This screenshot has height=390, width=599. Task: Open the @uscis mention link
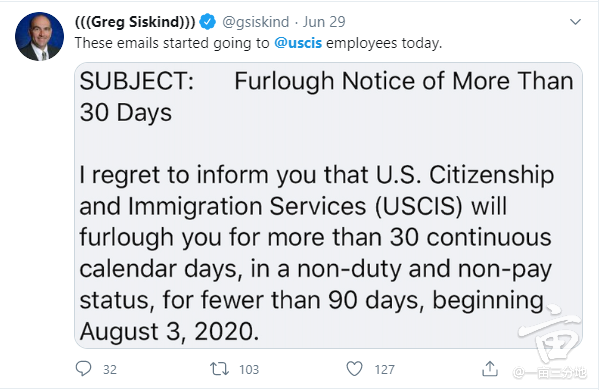(x=298, y=43)
